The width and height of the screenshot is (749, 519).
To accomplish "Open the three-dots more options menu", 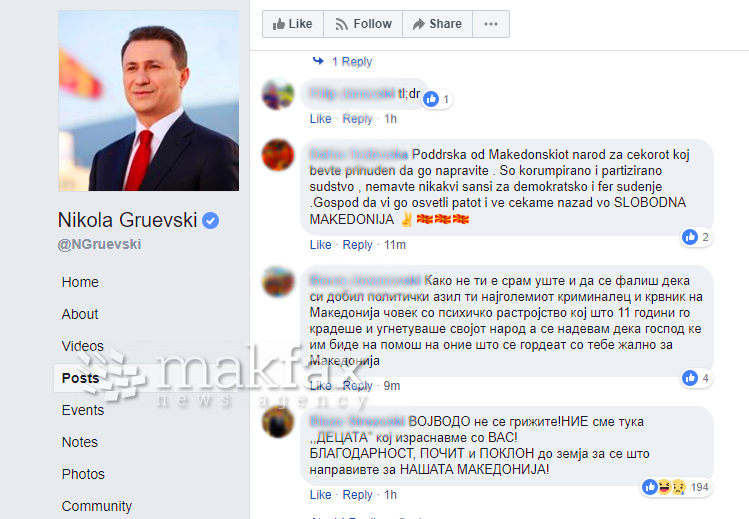I will [x=491, y=24].
